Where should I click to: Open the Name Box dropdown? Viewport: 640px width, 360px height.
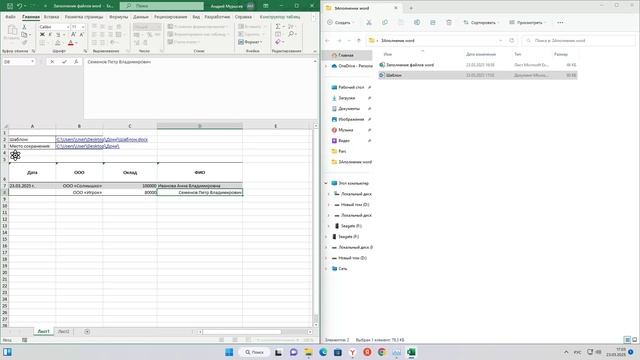click(32, 62)
